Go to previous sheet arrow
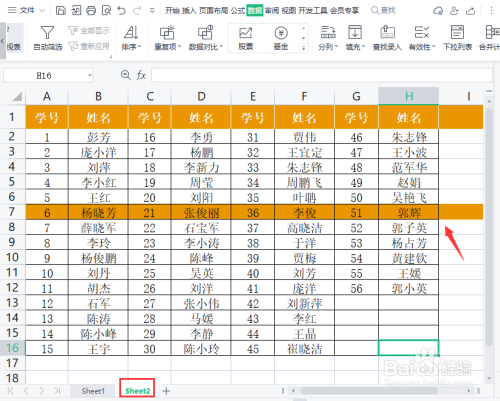Viewport: 500px width, 401px height. click(26, 391)
